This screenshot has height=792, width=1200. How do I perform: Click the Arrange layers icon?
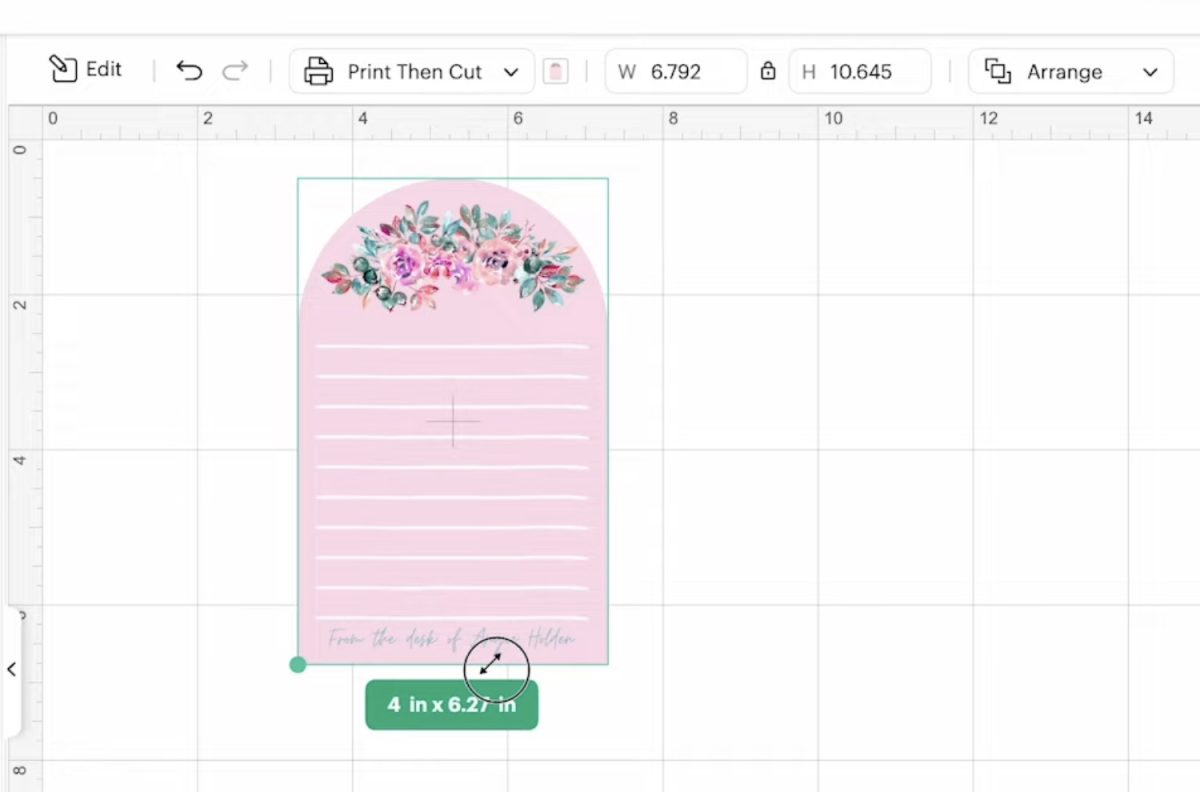[x=997, y=71]
